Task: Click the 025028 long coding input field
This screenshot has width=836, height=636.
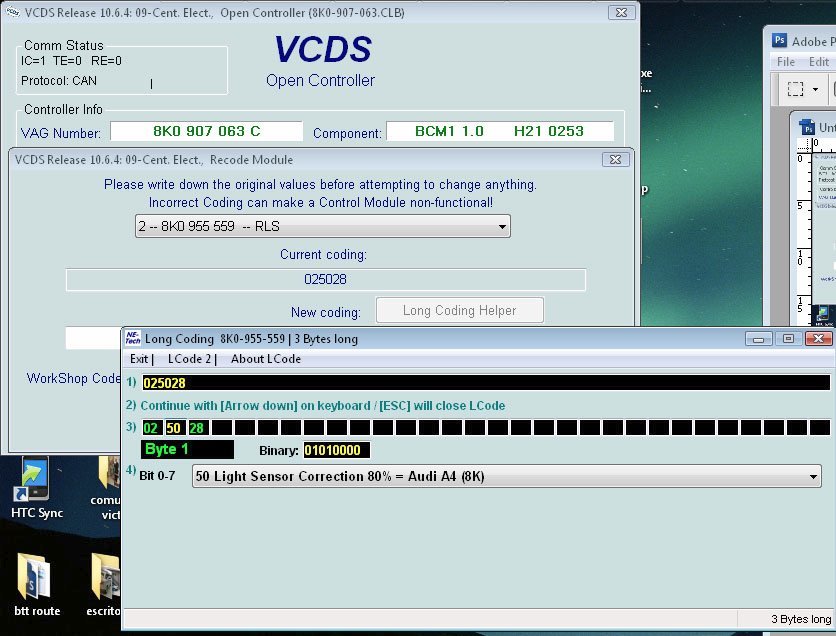Action: pos(485,382)
